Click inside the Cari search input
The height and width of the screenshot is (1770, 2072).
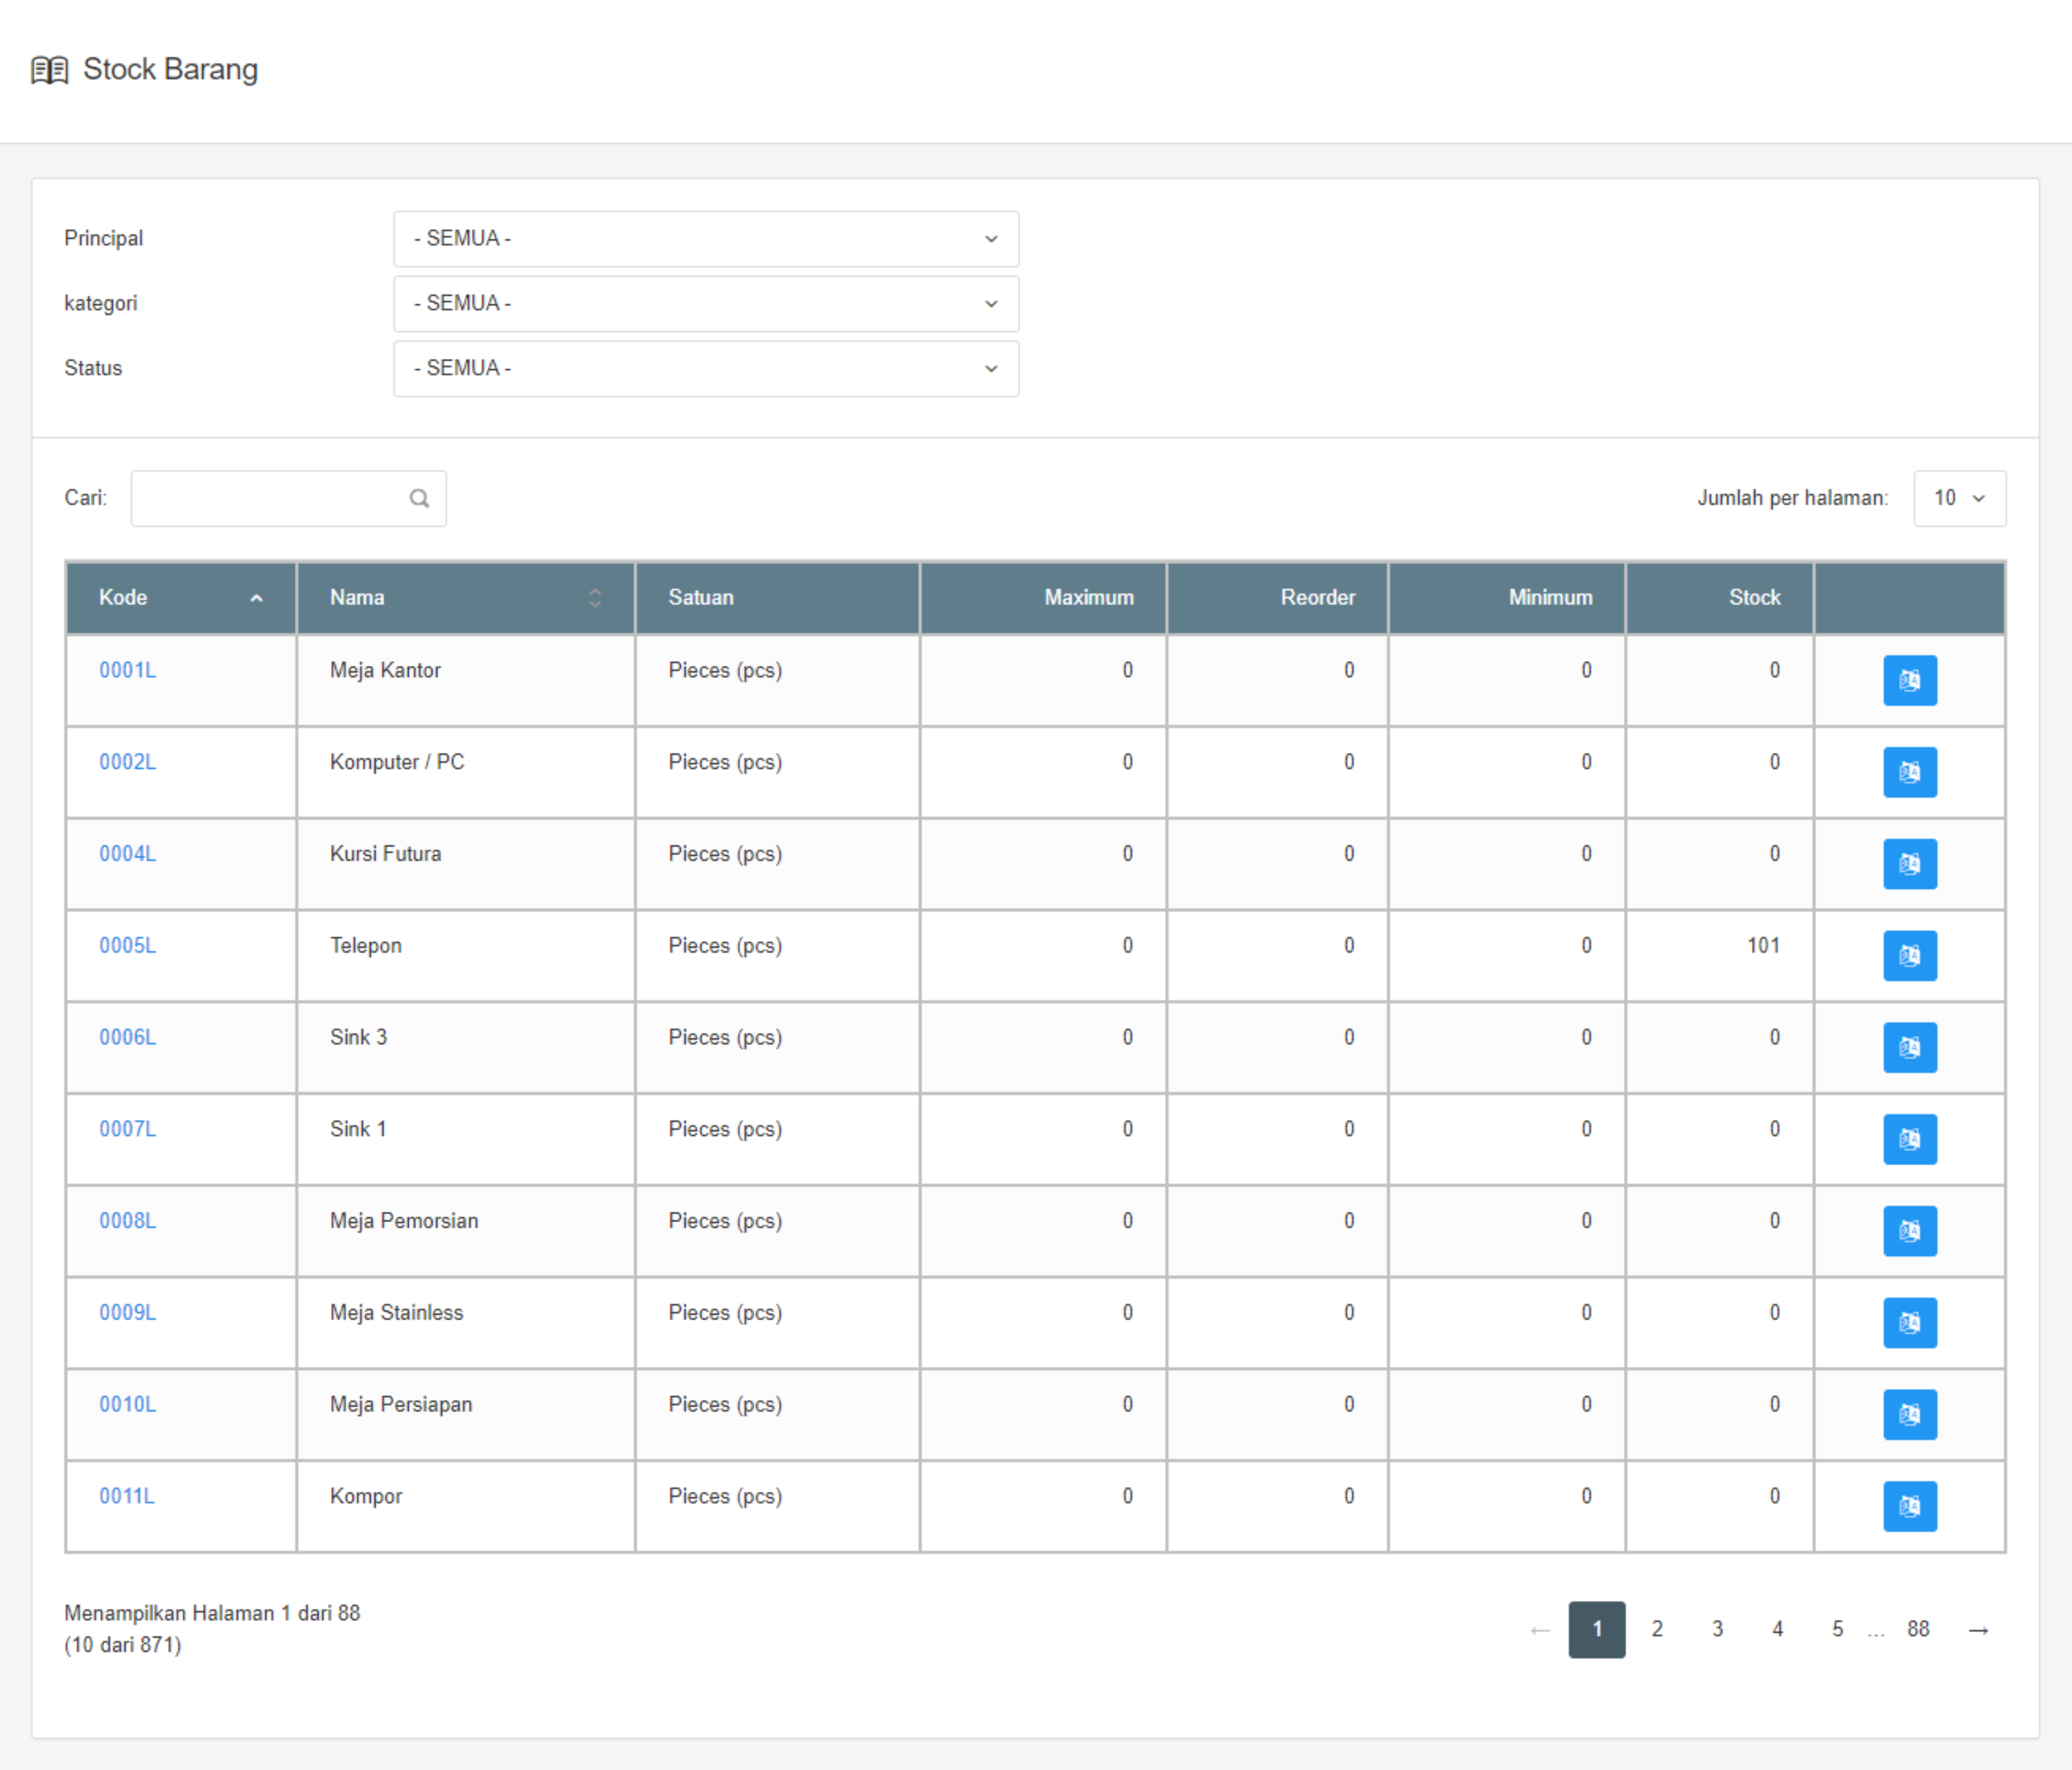click(x=268, y=498)
